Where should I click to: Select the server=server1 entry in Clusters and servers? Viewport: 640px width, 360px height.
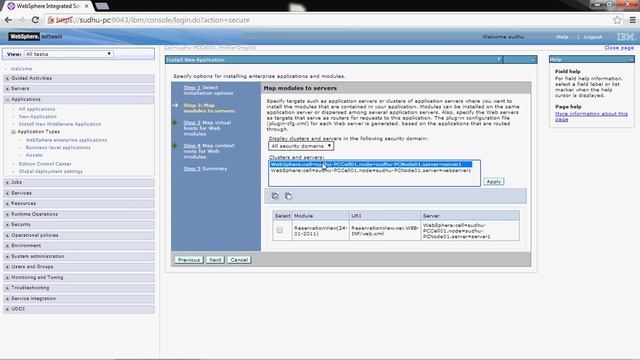pos(371,164)
